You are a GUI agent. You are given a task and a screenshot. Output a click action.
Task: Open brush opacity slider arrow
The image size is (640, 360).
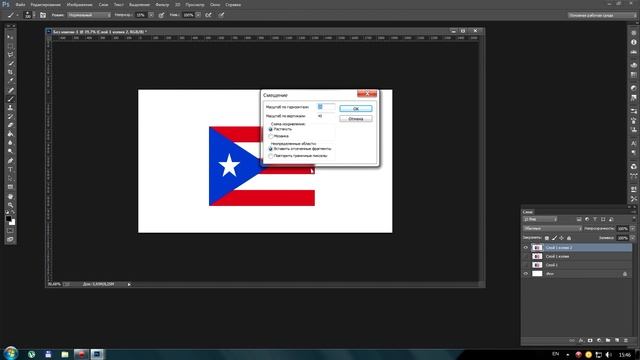(151, 15)
